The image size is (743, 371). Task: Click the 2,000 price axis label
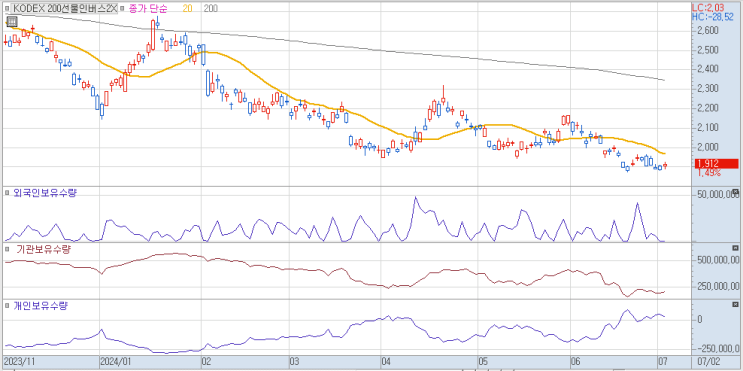tap(708, 147)
